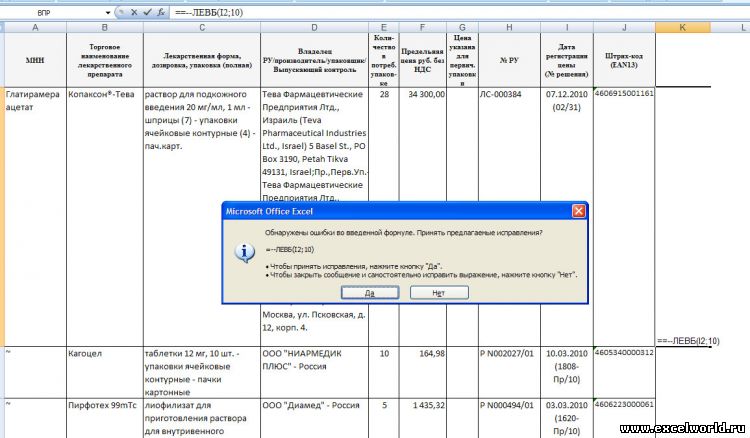This screenshot has width=750, height=438.
Task: Select quantity cell 5 in Пирфотех row
Action: pos(384,418)
